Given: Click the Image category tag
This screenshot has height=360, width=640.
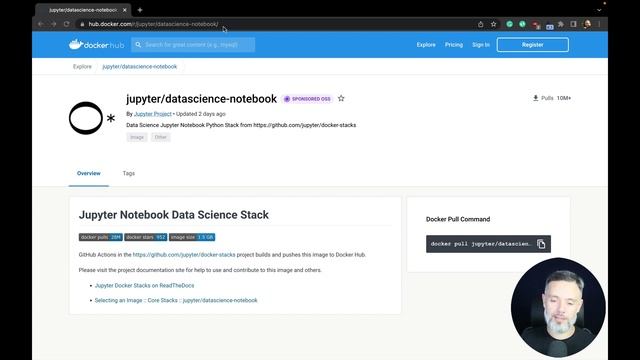Looking at the screenshot, I should point(137,137).
